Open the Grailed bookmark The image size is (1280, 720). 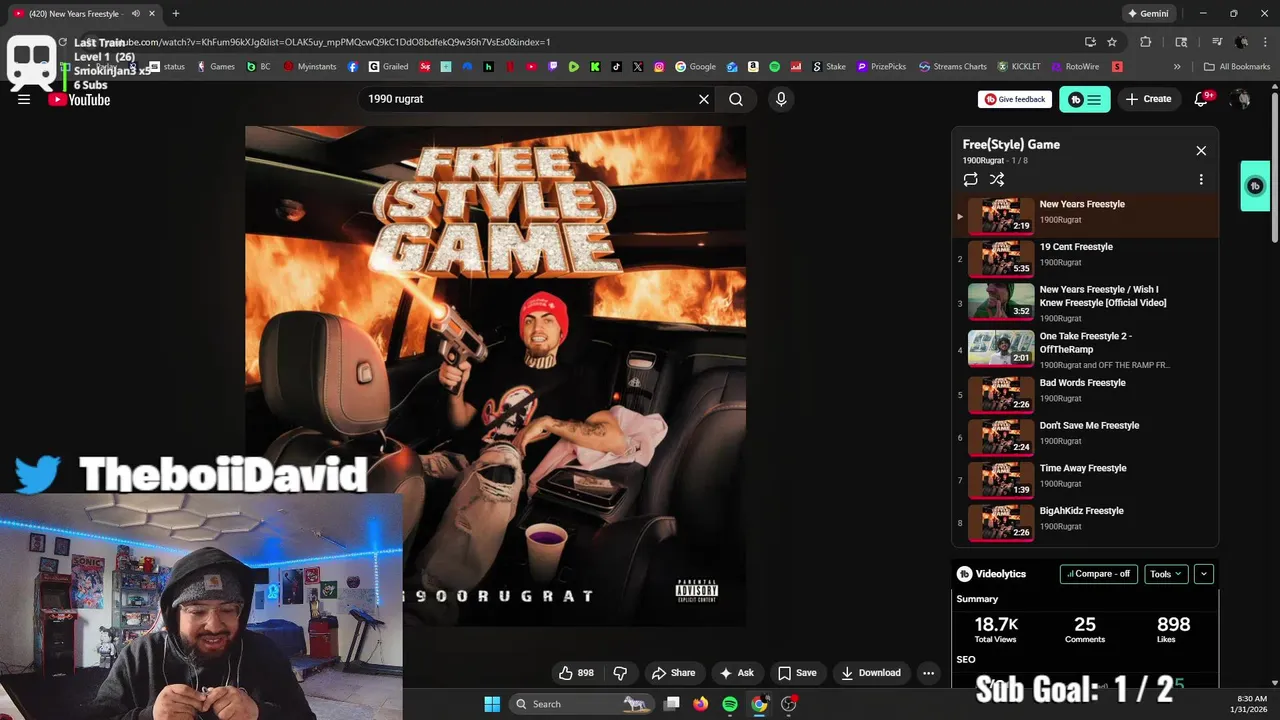click(x=388, y=67)
